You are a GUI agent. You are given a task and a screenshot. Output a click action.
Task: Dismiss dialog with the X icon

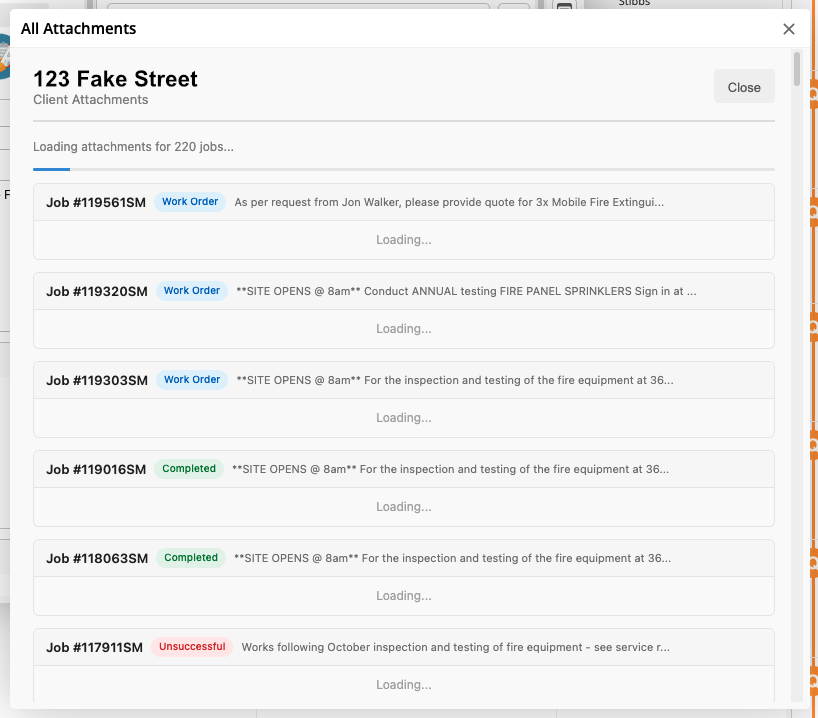point(788,29)
